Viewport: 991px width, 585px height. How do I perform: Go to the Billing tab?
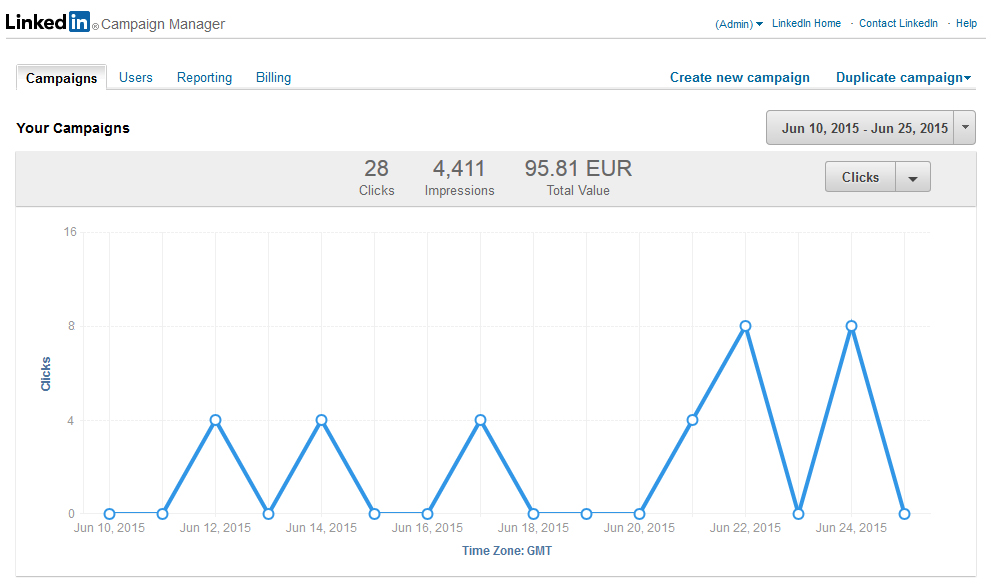pyautogui.click(x=273, y=77)
